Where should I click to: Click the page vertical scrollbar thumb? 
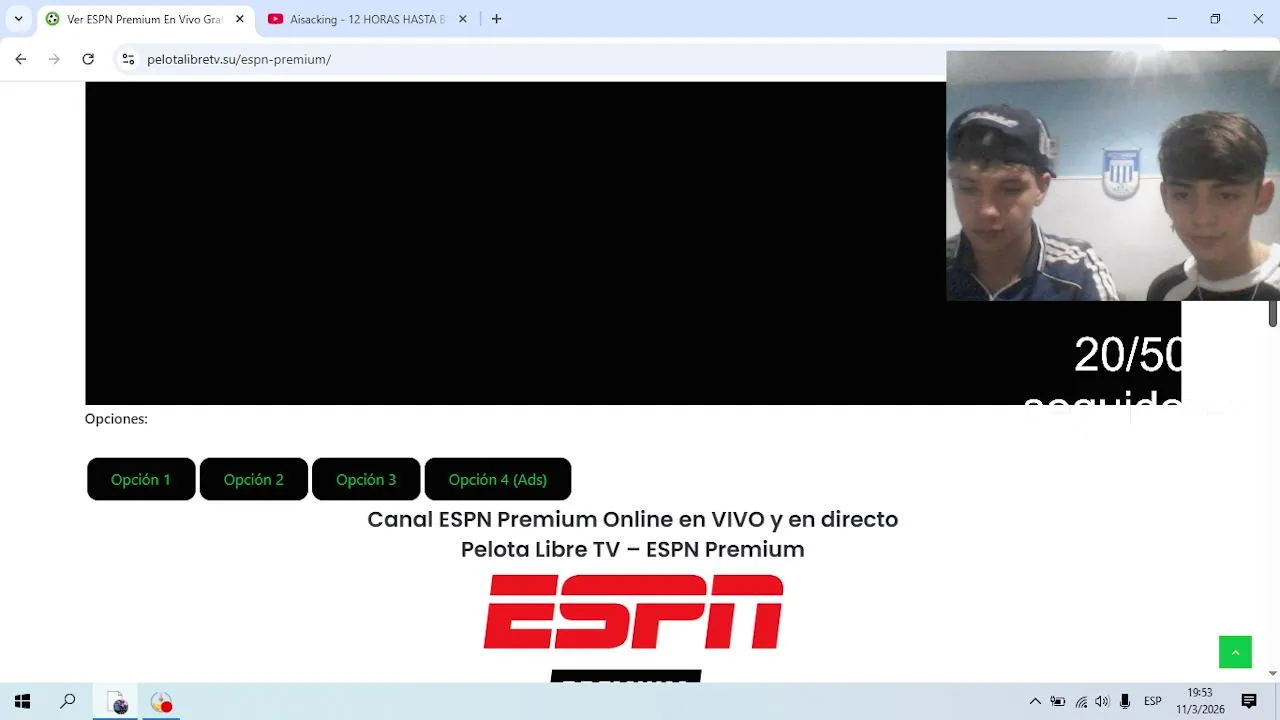point(1273,313)
